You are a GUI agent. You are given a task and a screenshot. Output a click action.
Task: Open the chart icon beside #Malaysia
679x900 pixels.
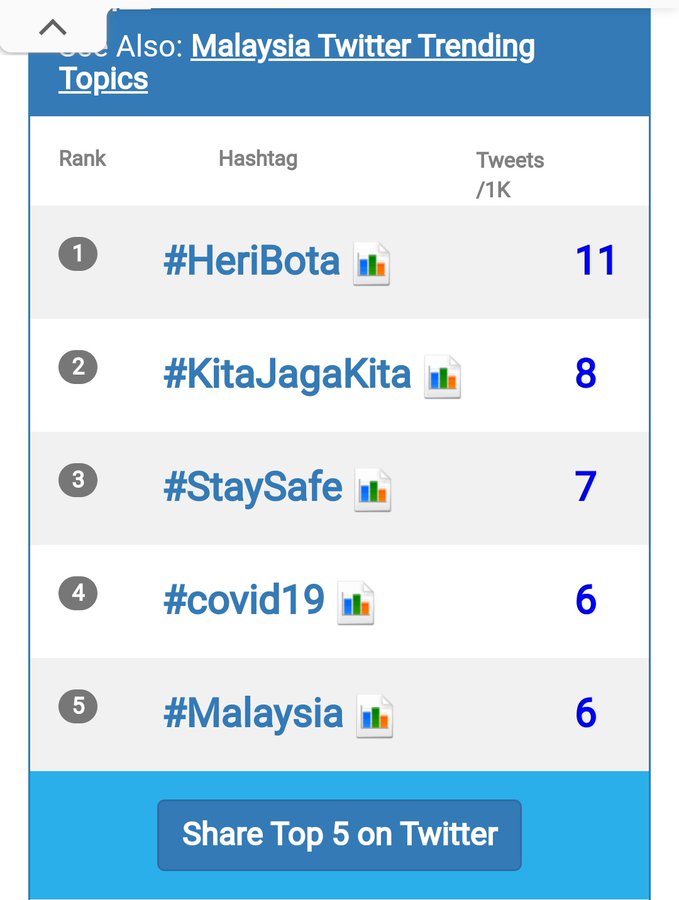[x=375, y=716]
